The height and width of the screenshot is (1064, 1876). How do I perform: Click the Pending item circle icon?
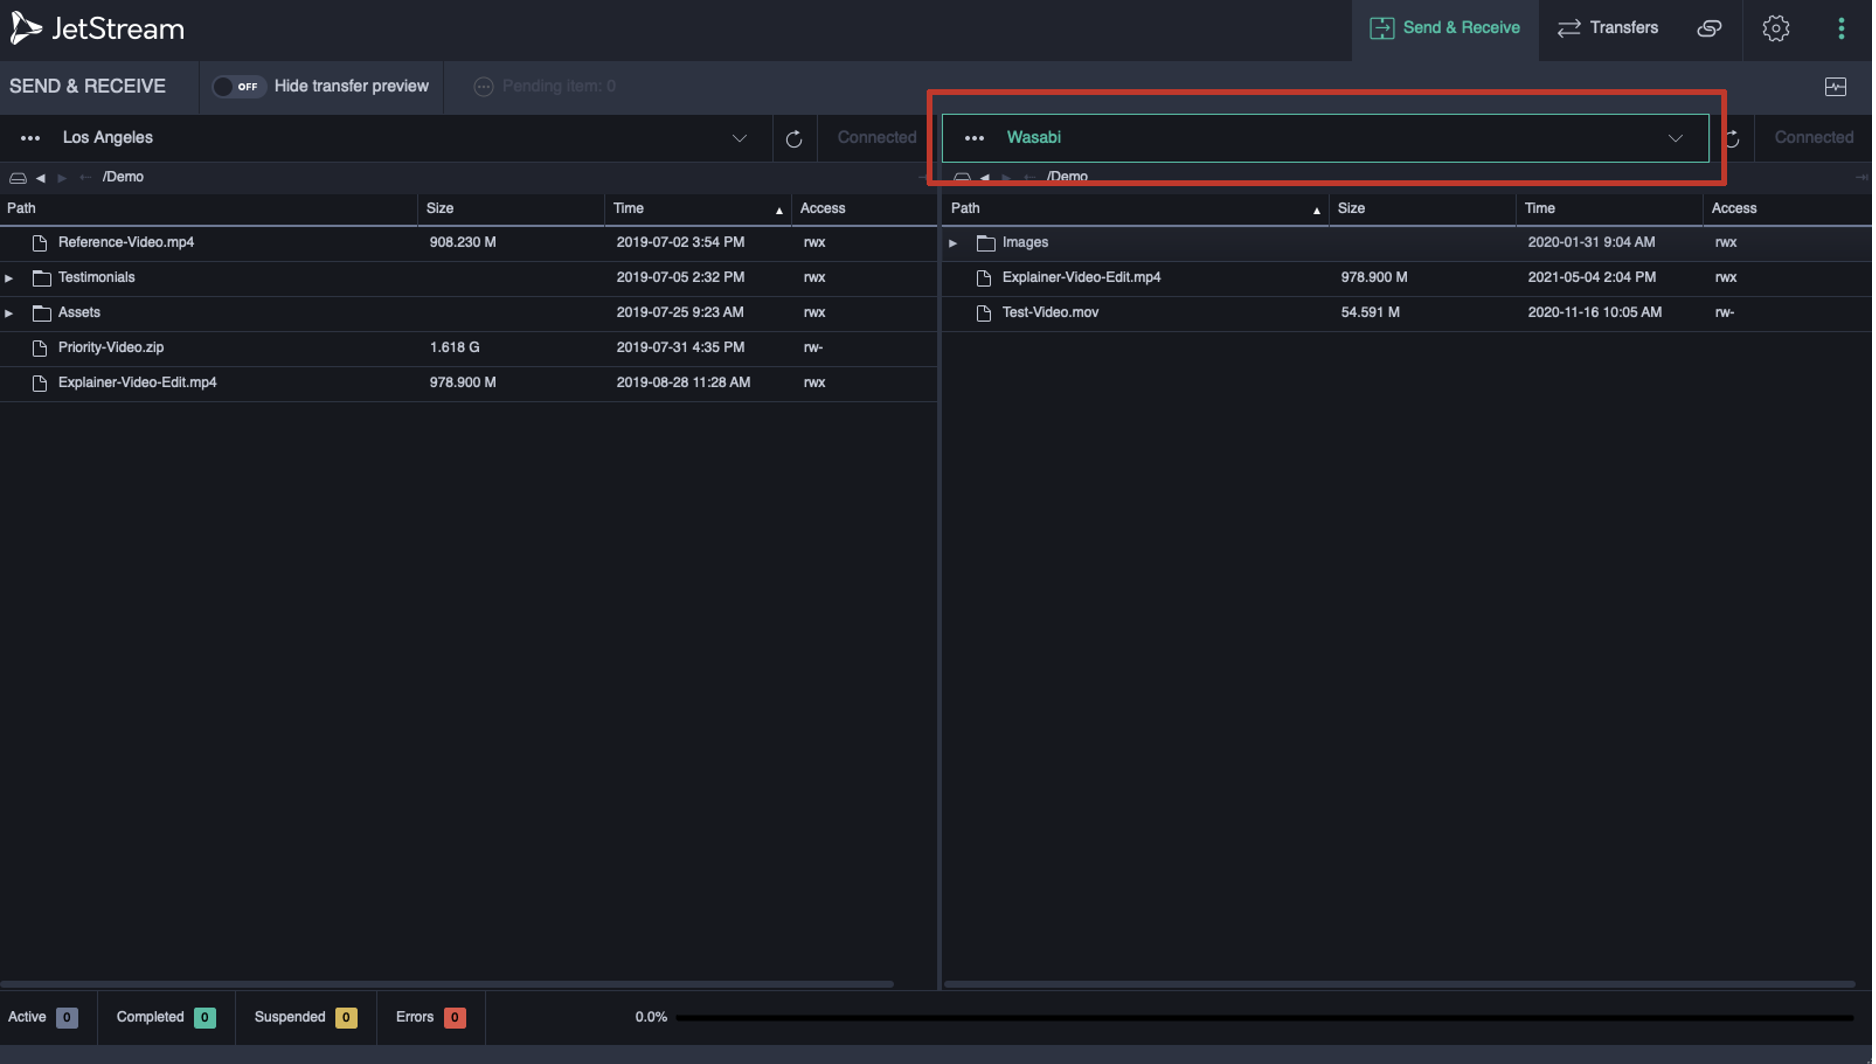[x=484, y=87]
